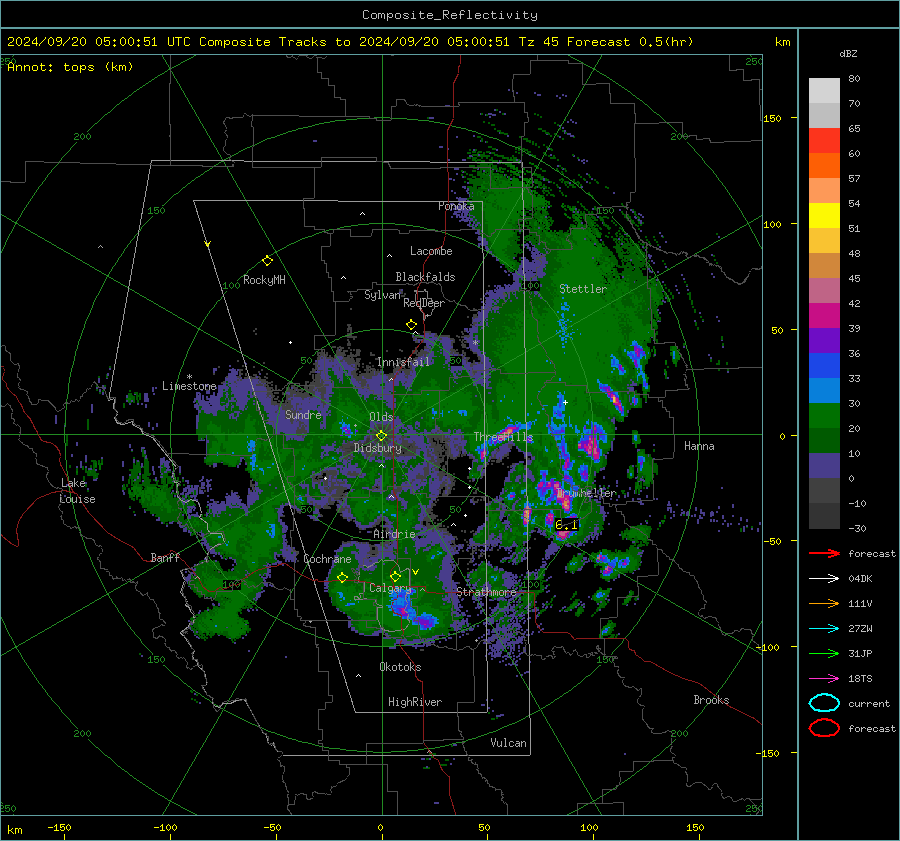Click the Hanna label
This screenshot has height=841, width=900.
(x=699, y=446)
